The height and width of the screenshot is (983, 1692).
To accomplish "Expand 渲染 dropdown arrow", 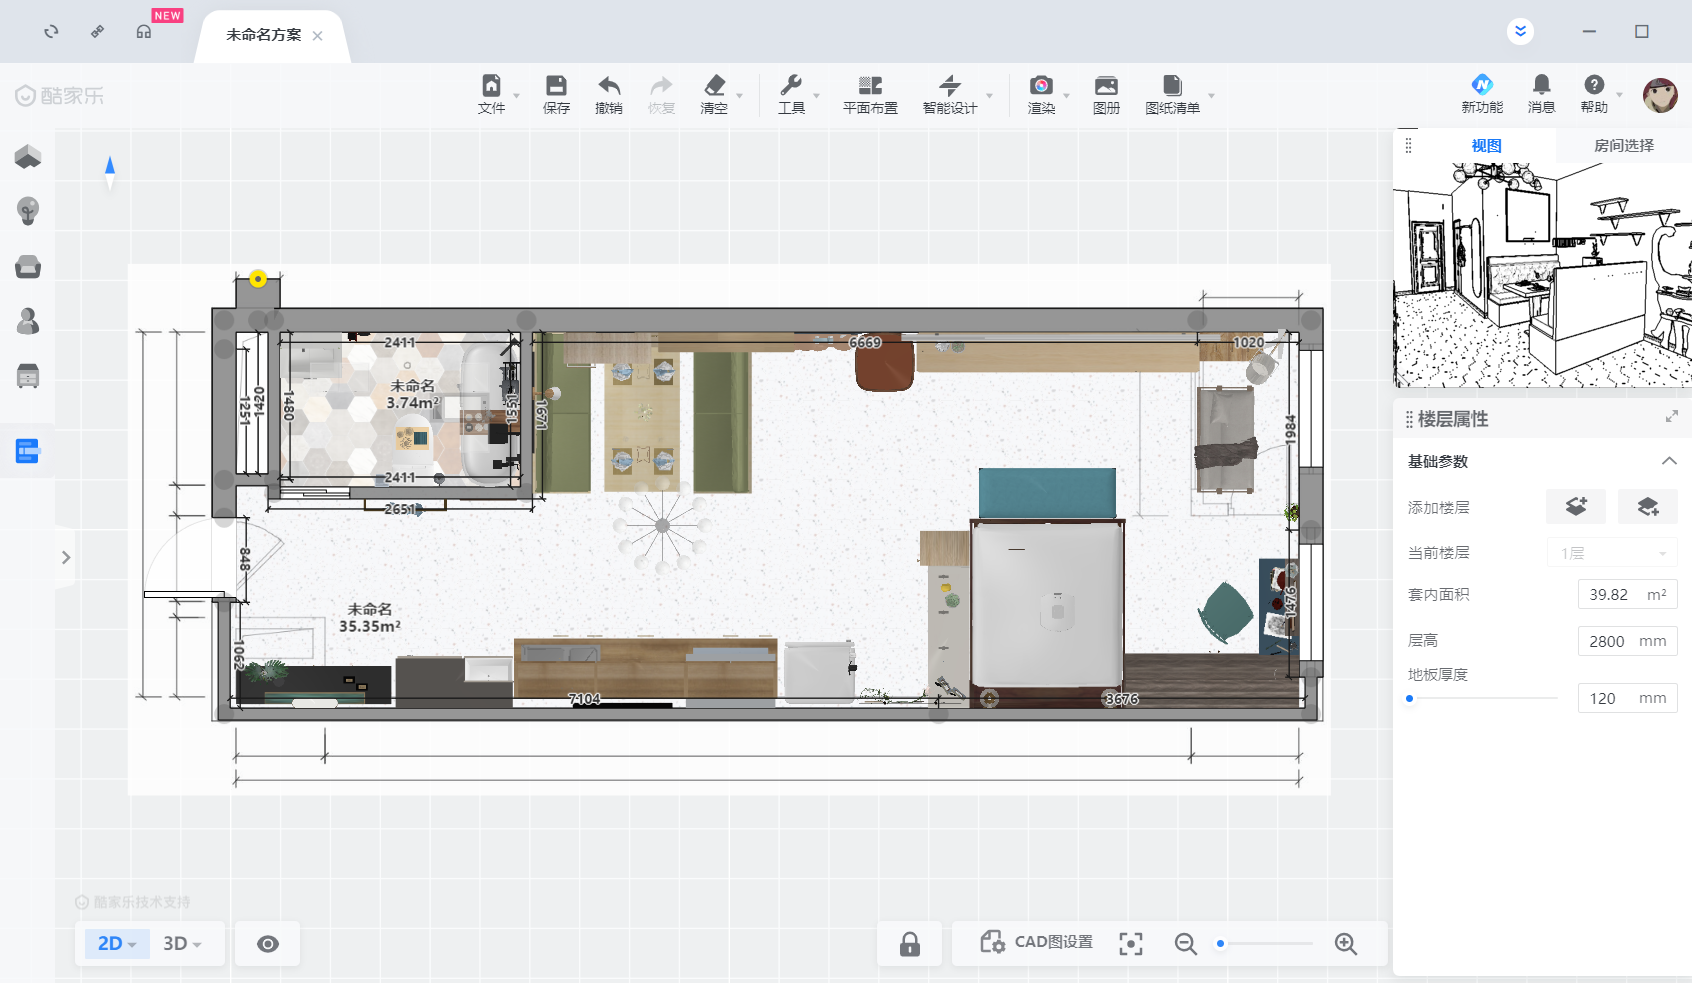I will click(x=1066, y=96).
